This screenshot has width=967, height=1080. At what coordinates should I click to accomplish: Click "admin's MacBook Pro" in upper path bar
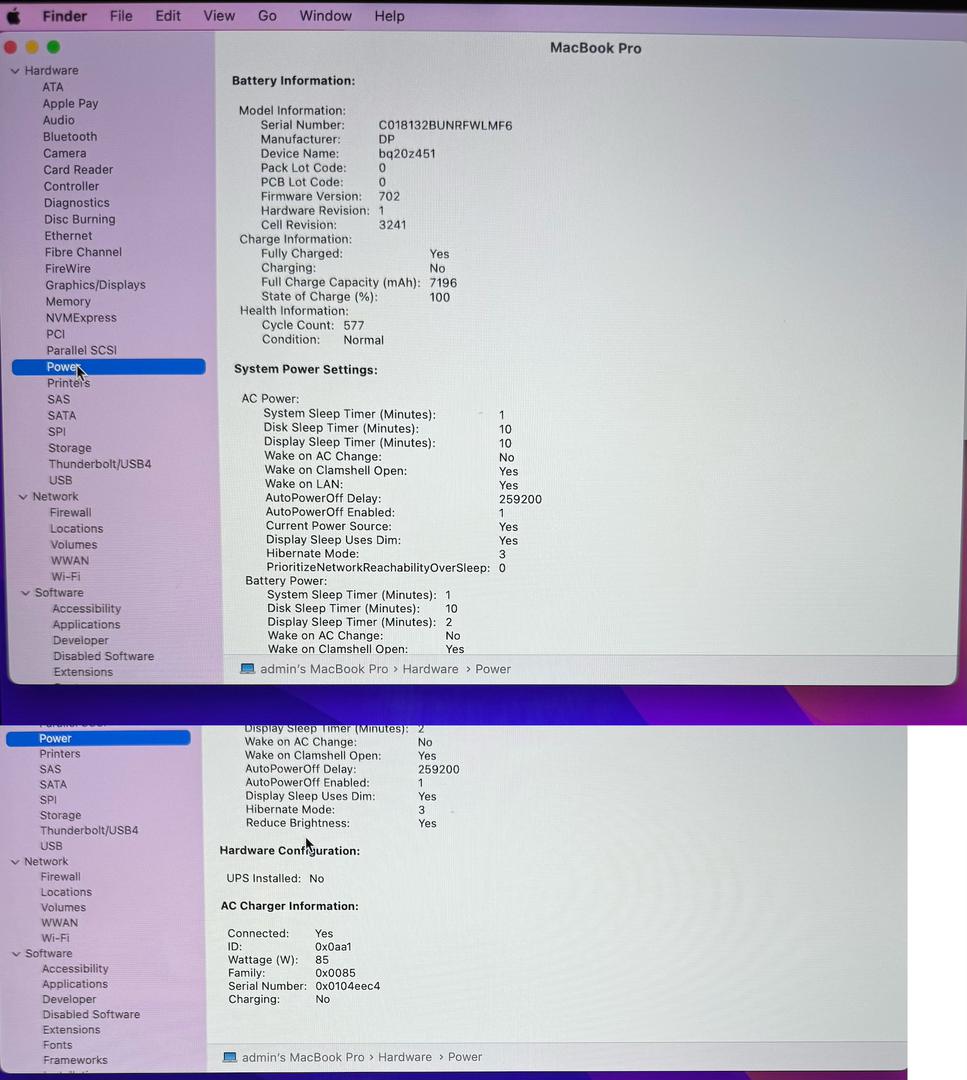(324, 669)
